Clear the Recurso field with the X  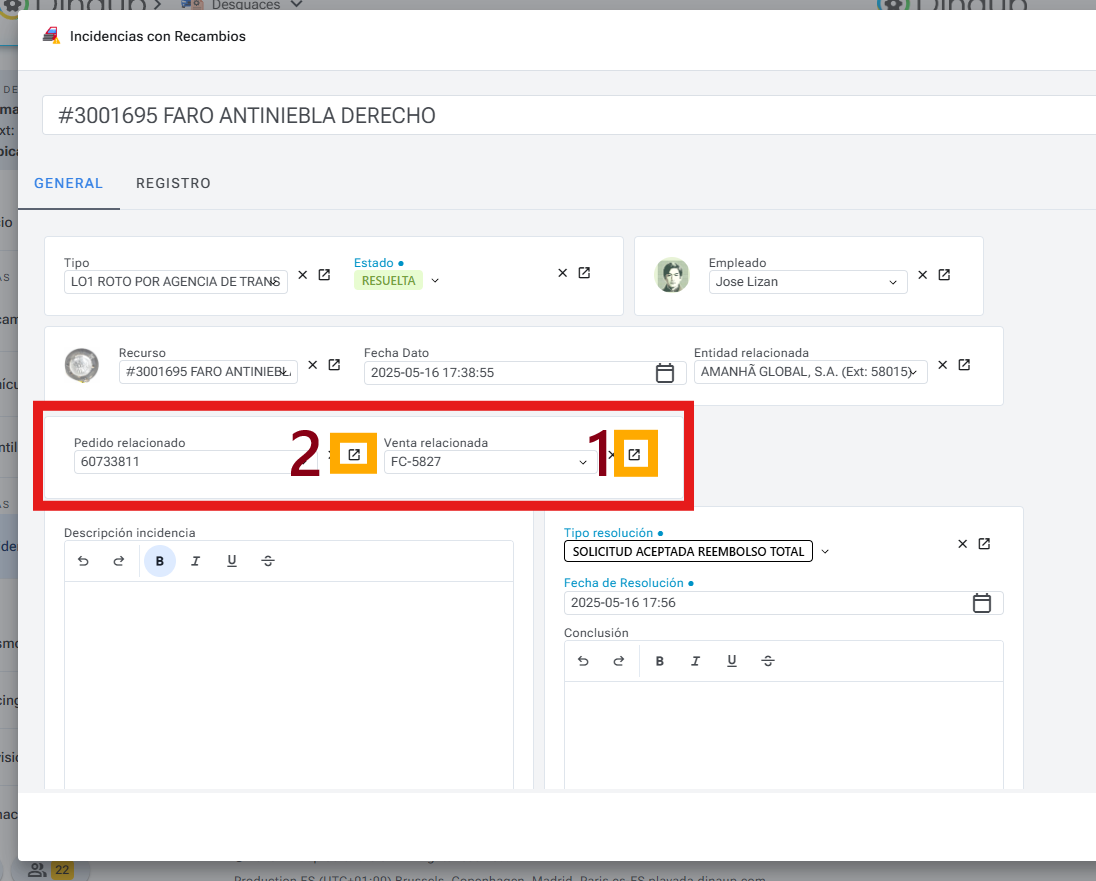click(313, 364)
